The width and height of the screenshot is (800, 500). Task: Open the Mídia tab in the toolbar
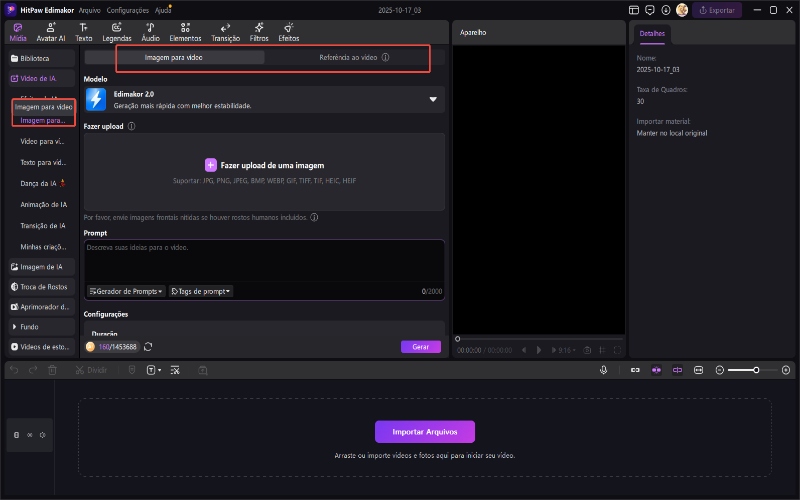pos(18,32)
